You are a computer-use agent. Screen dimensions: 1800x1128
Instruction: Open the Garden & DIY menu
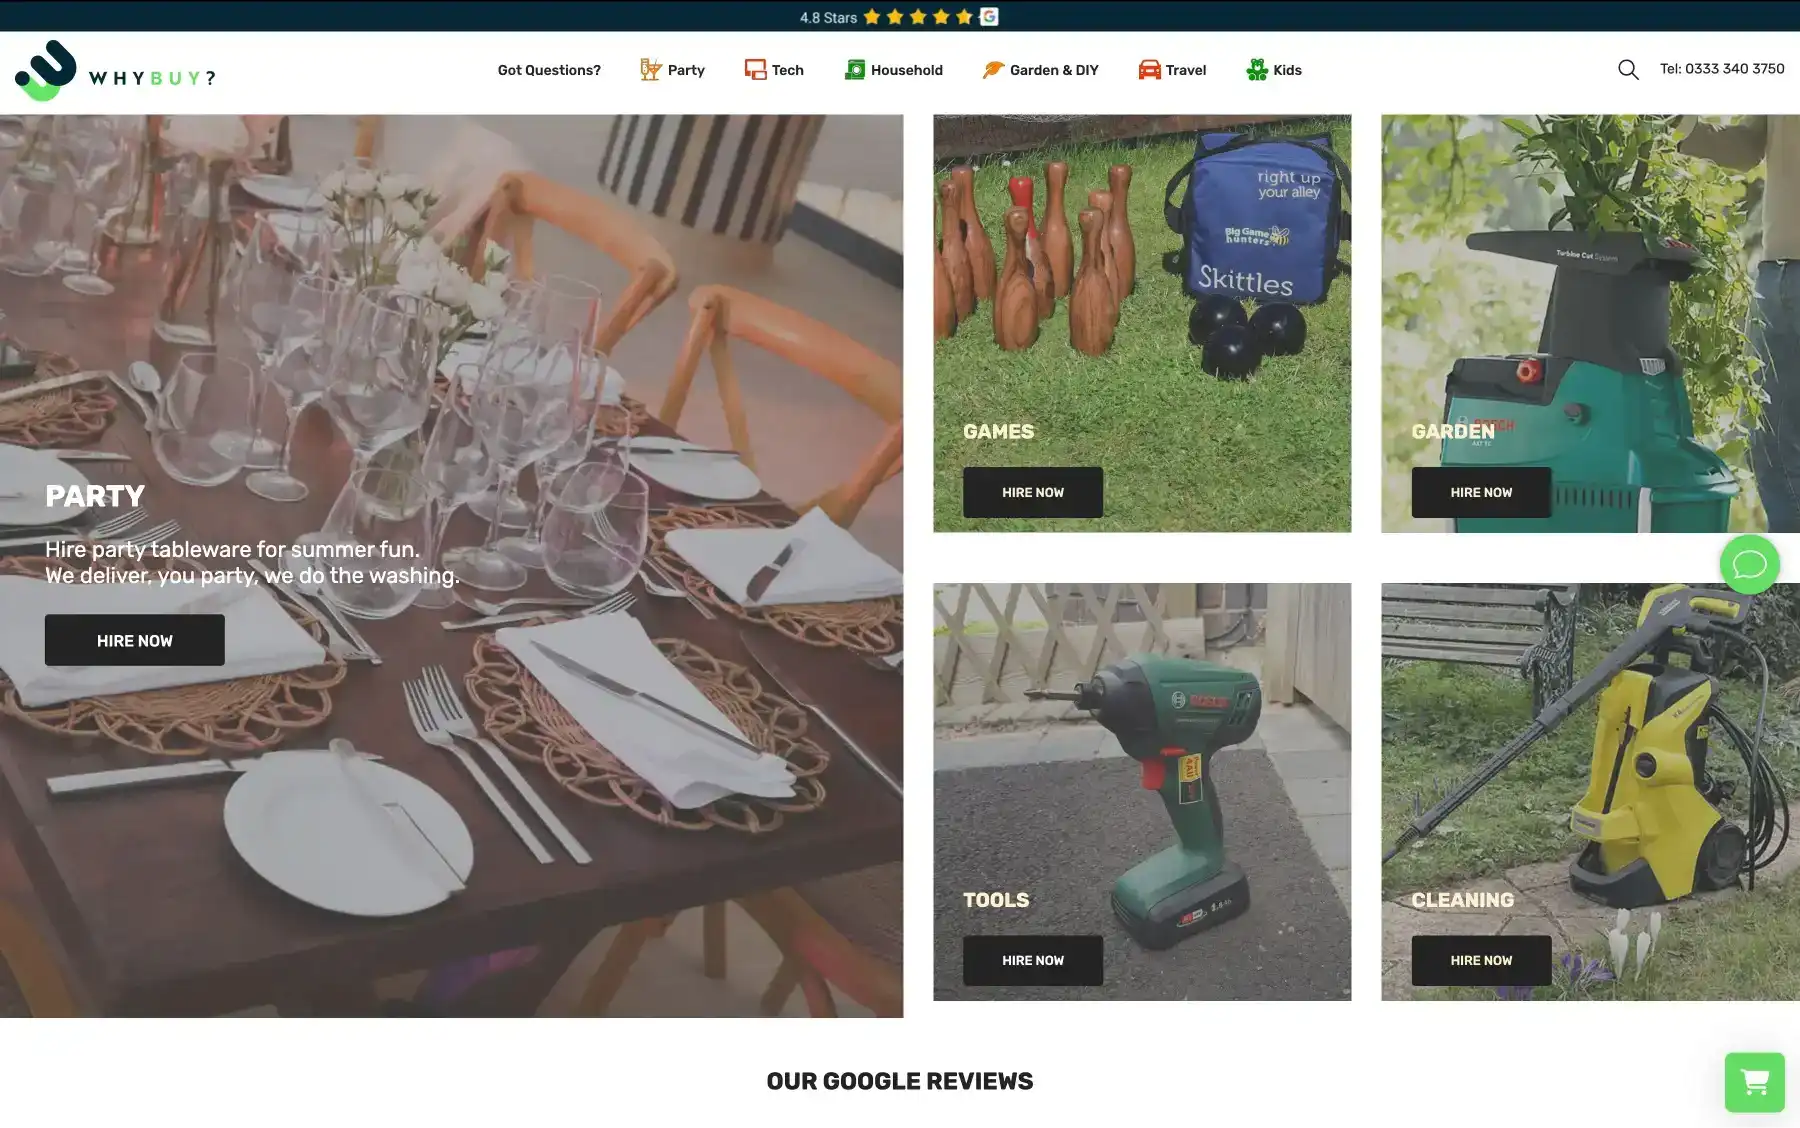tap(1054, 70)
